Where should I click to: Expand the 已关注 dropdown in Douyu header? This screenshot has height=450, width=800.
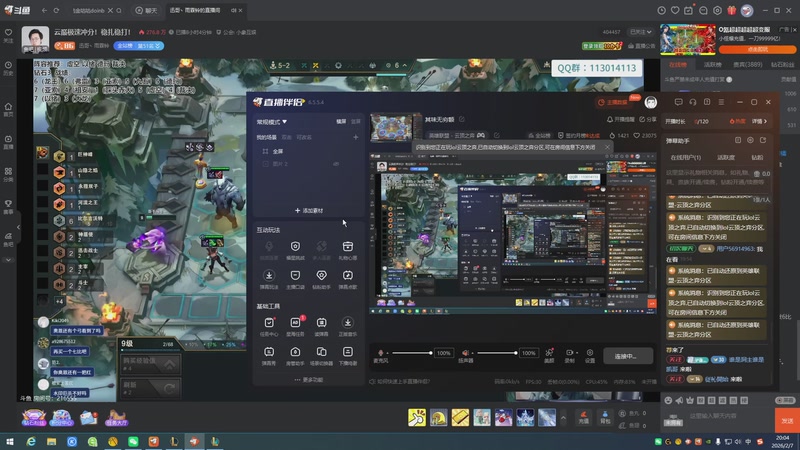tap(641, 32)
